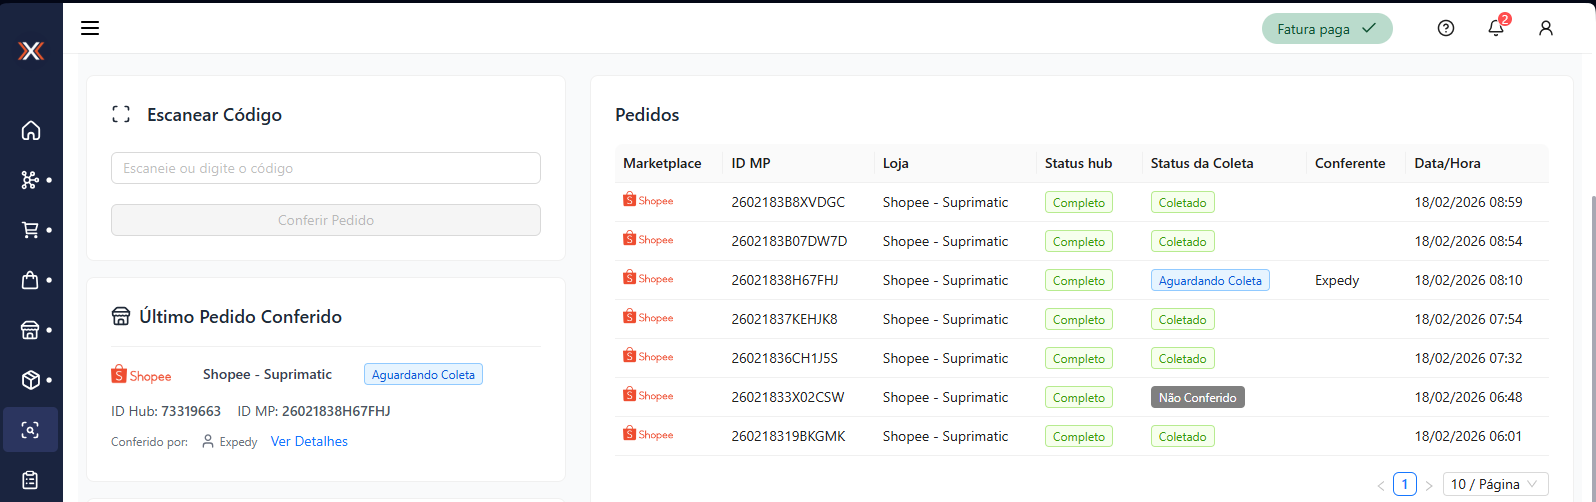The image size is (1596, 502).
Task: Open notifications bell with 2 alerts
Action: point(1496,28)
